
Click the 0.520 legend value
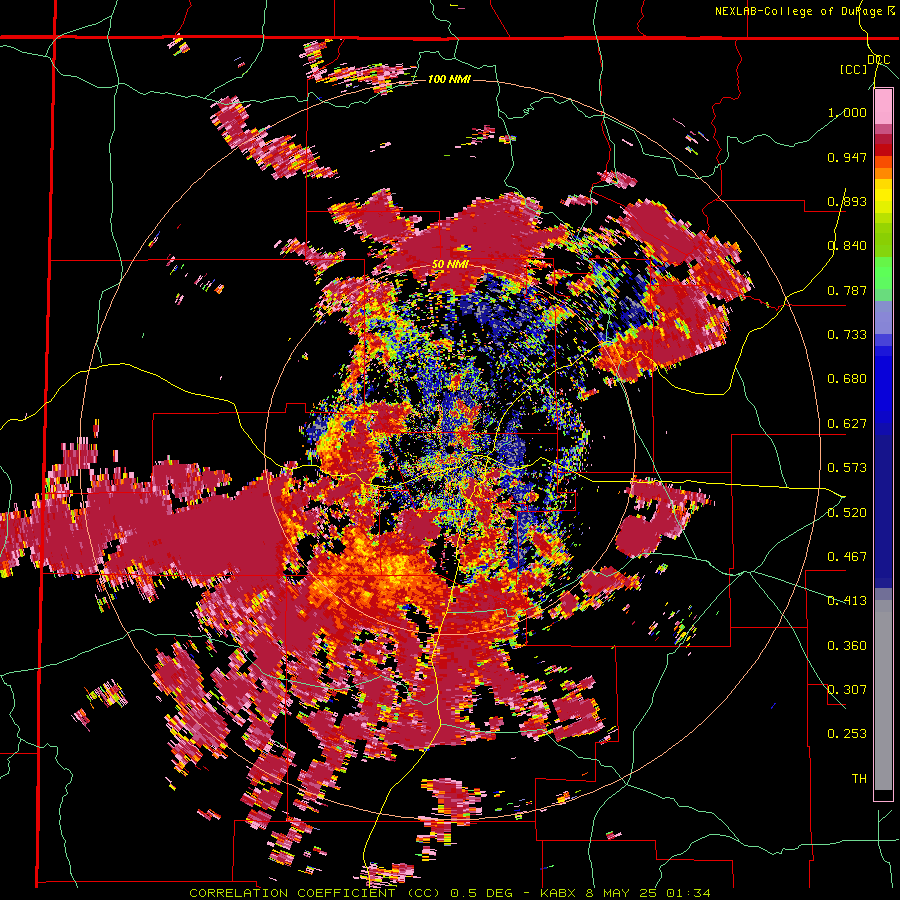pos(847,513)
